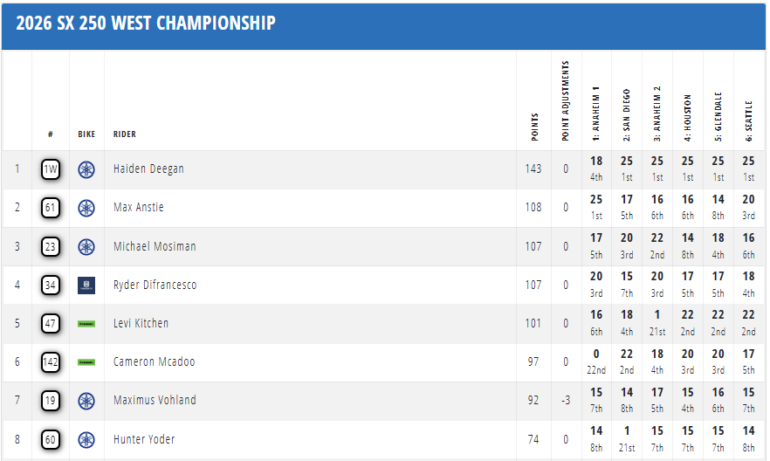
Task: Click the number 142 plate badge
Action: [x=51, y=362]
